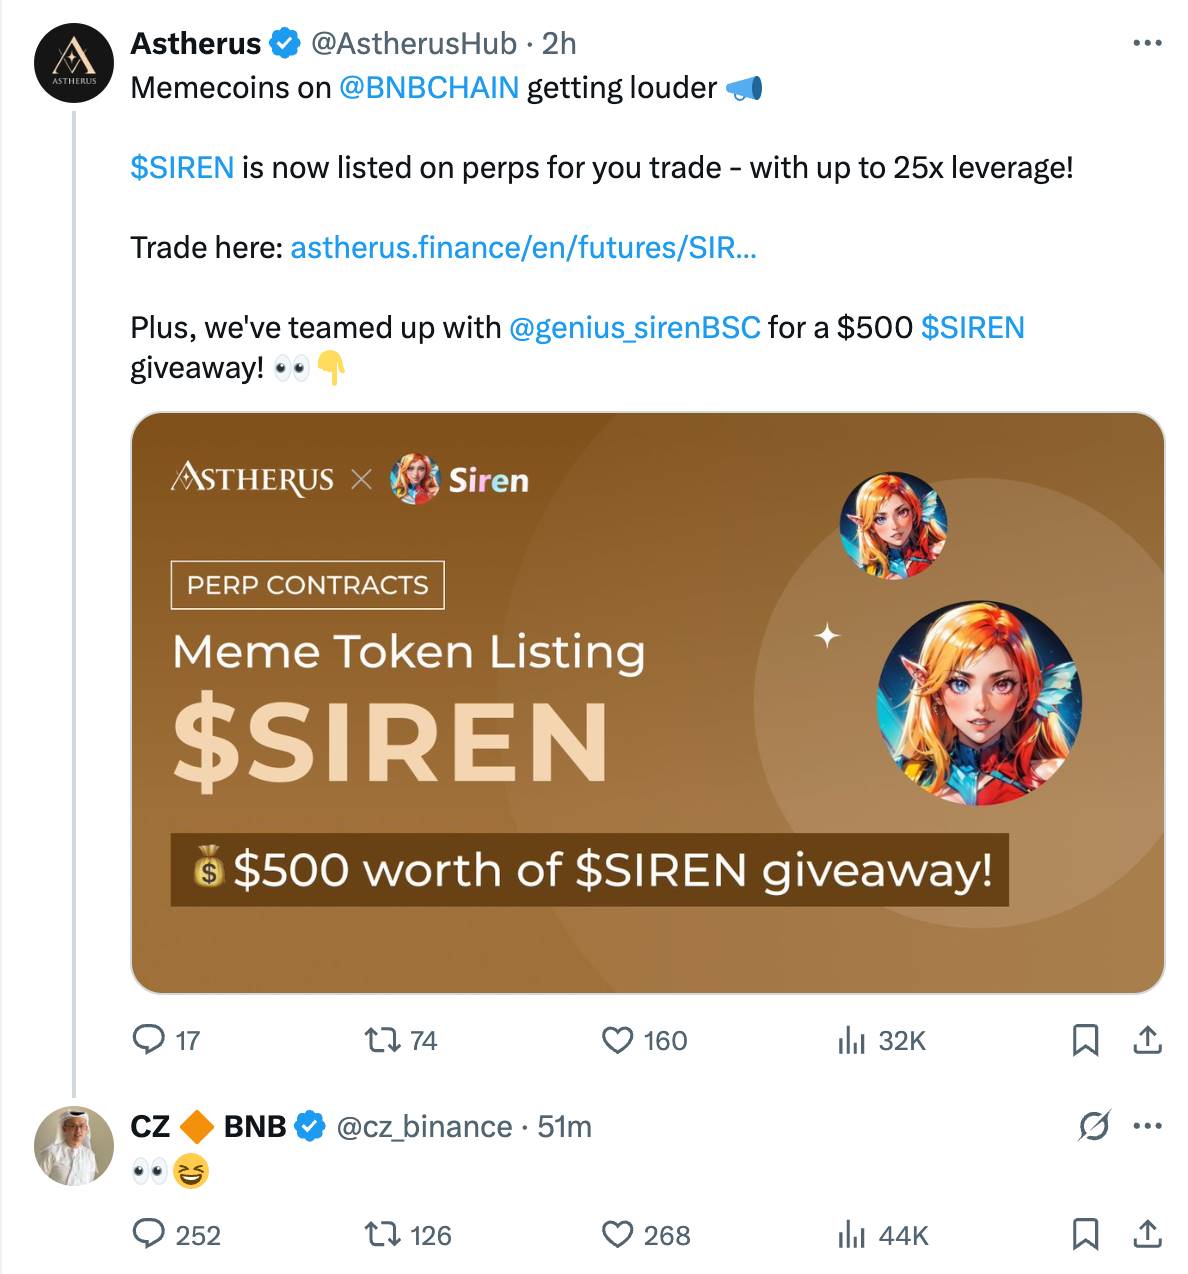Retweet the Astherus $SIREN post
The image size is (1188, 1274).
point(380,1041)
